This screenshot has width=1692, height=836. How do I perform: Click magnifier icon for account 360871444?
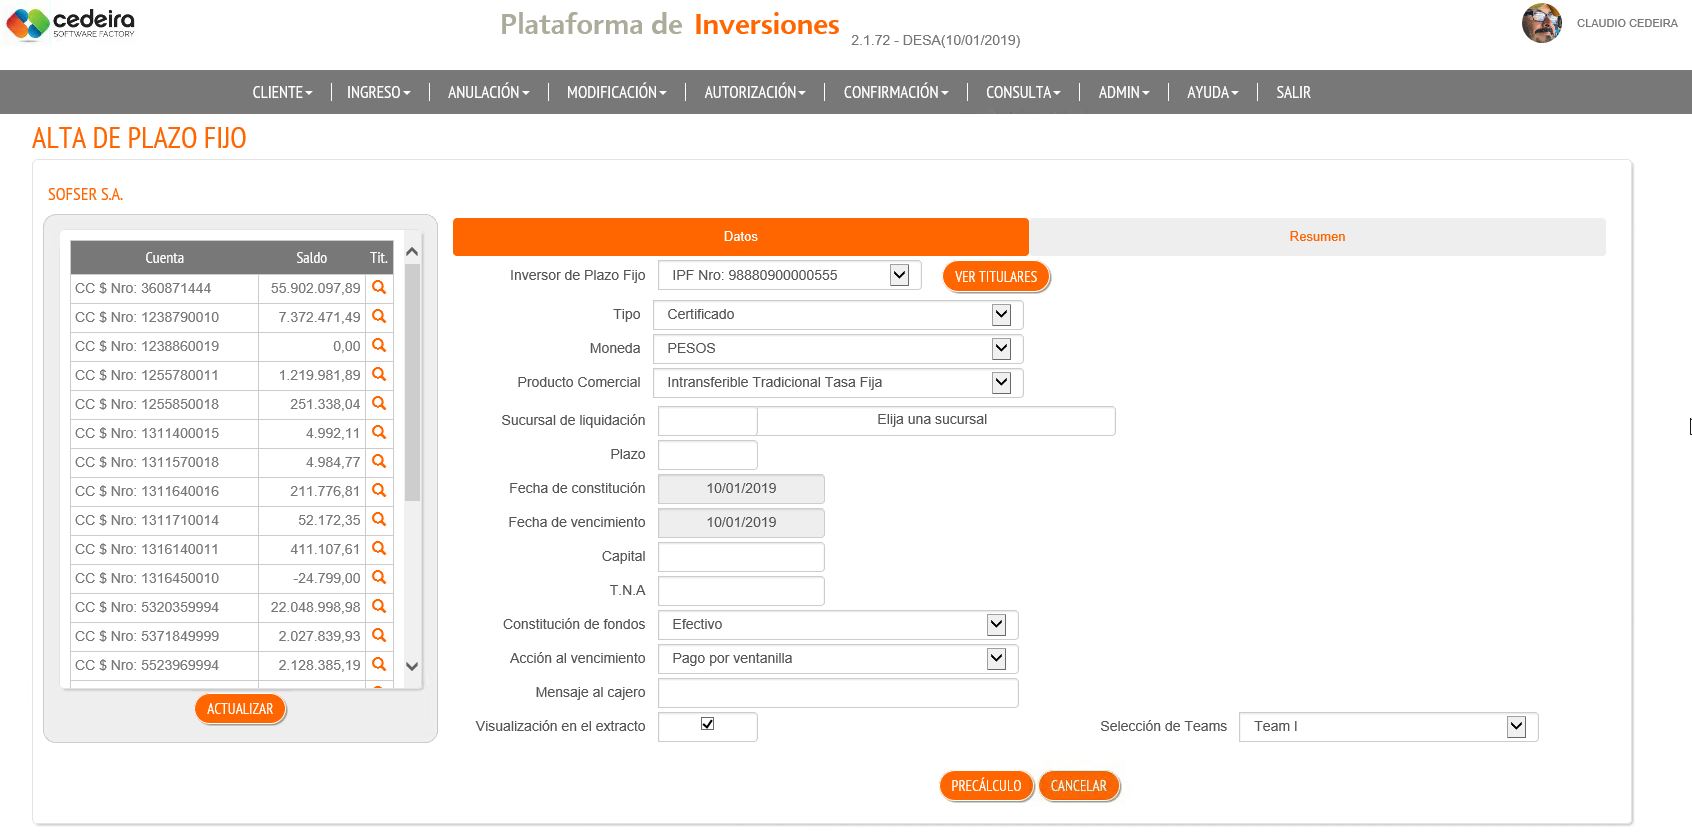tap(379, 287)
